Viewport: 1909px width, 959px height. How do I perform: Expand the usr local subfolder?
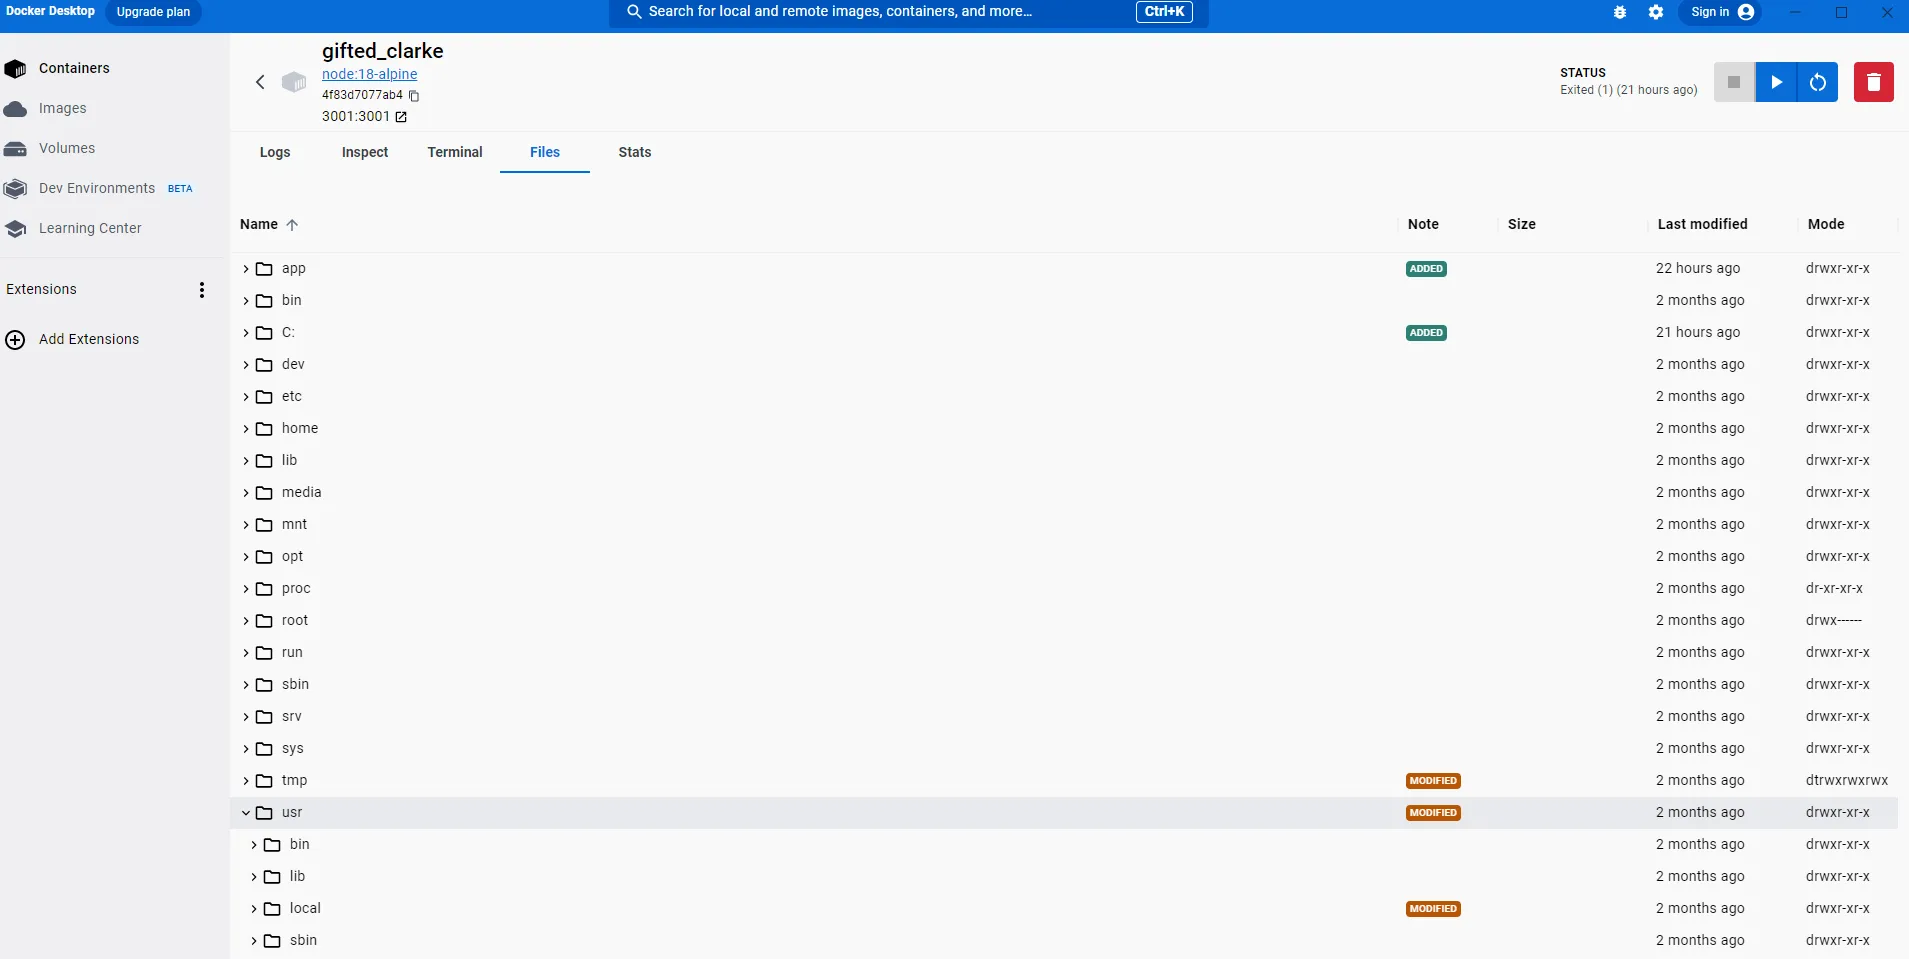[x=254, y=909]
